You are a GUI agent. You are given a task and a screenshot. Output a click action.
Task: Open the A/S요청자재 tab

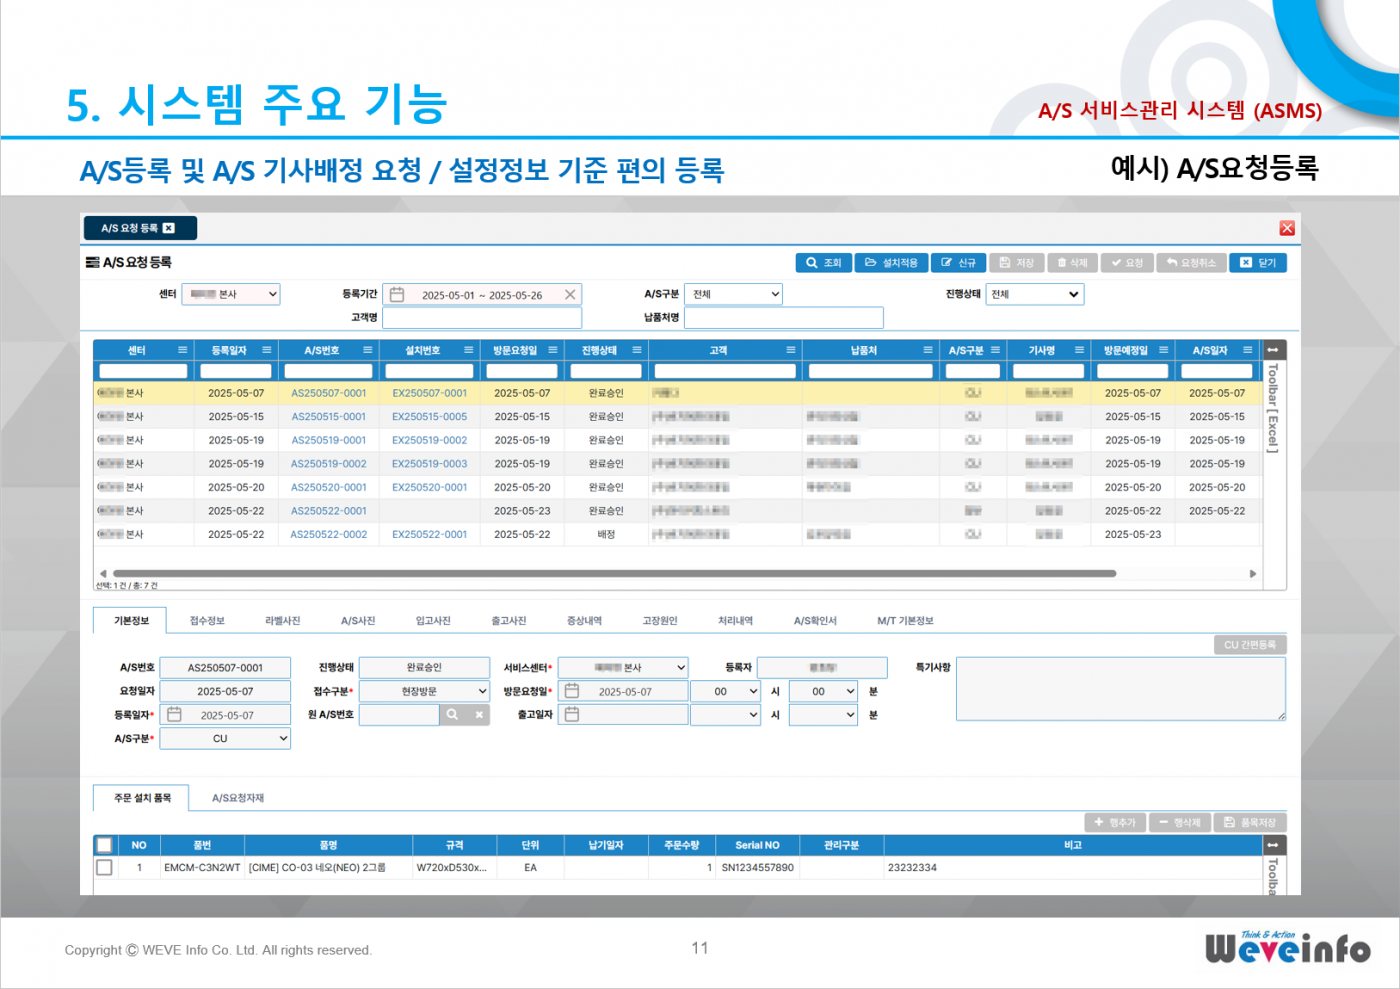239,798
